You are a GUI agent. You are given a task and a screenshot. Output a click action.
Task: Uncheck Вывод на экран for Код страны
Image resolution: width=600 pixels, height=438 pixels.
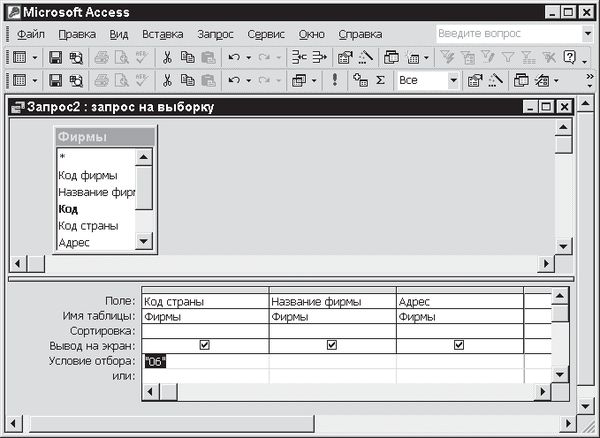[x=205, y=345]
